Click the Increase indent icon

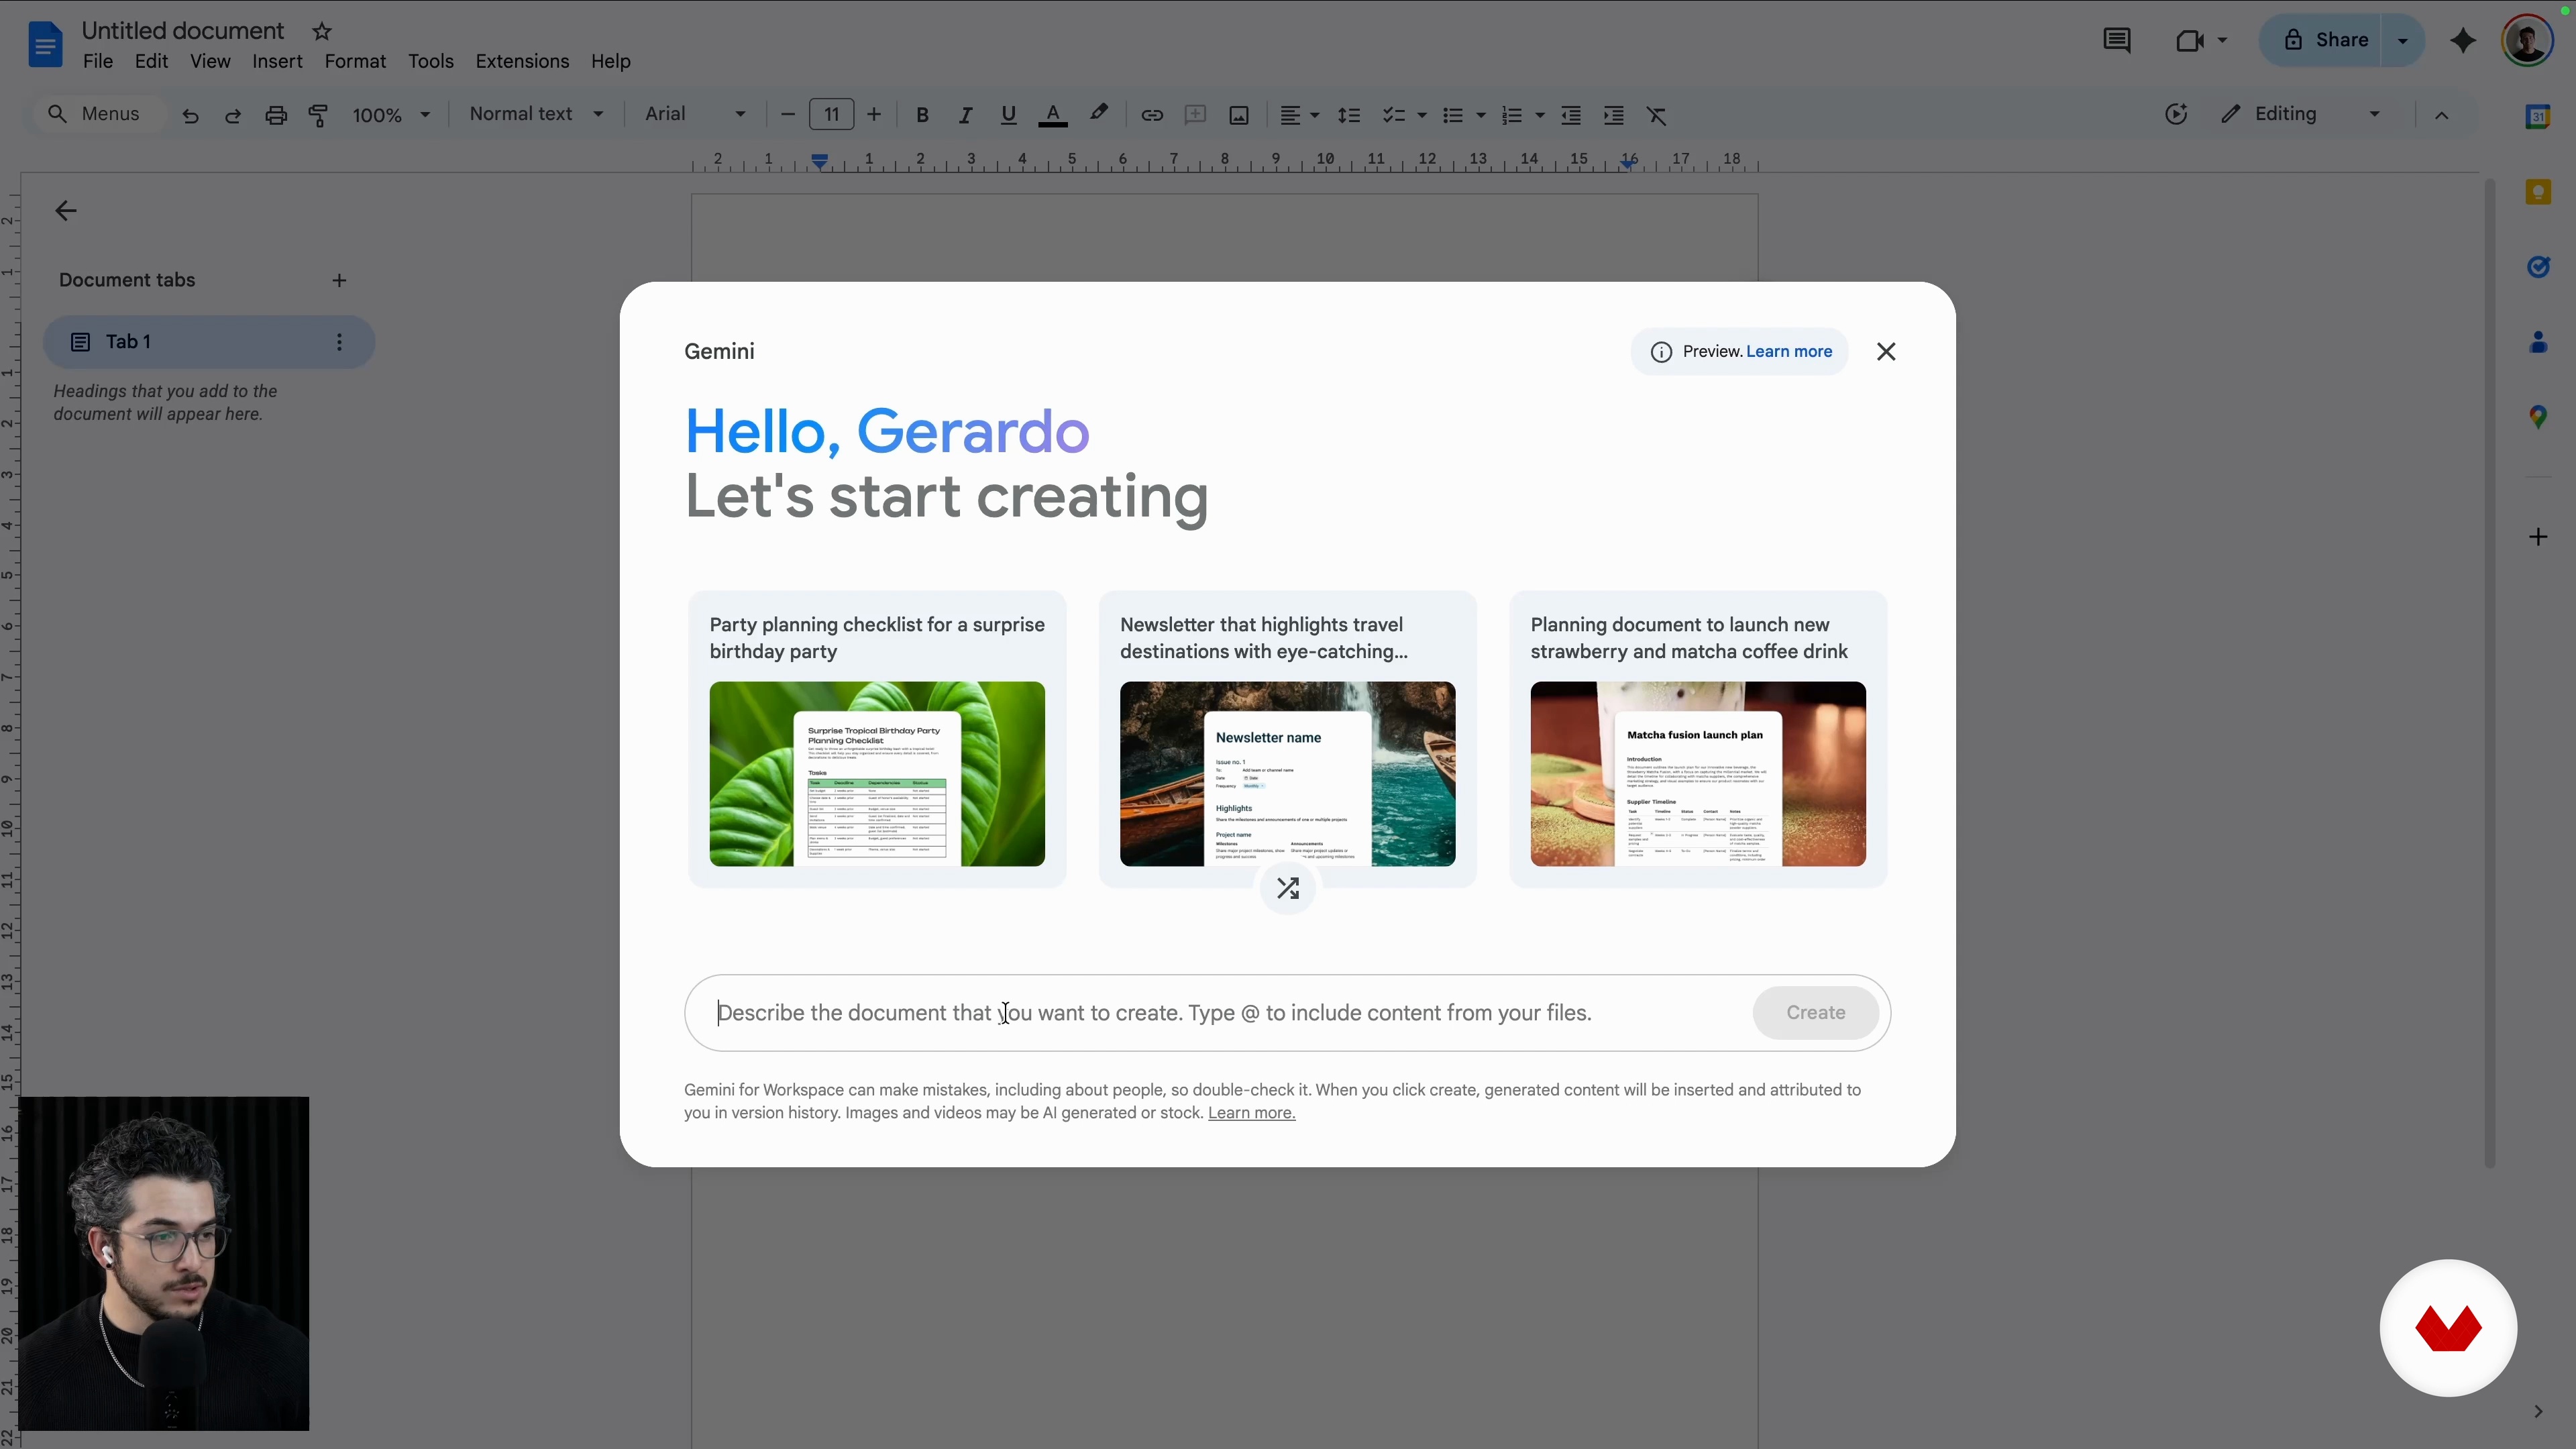tap(1614, 116)
